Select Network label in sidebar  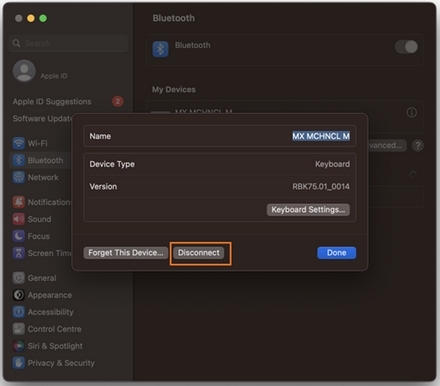click(43, 177)
